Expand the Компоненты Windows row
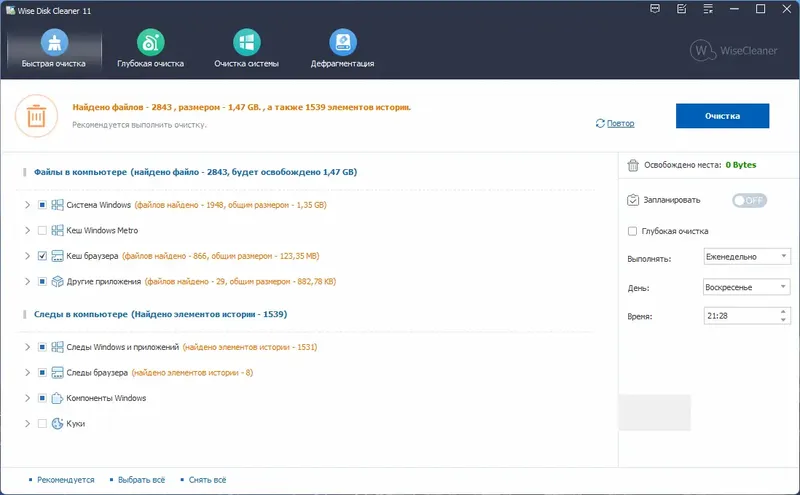The height and width of the screenshot is (495, 800). (x=28, y=398)
